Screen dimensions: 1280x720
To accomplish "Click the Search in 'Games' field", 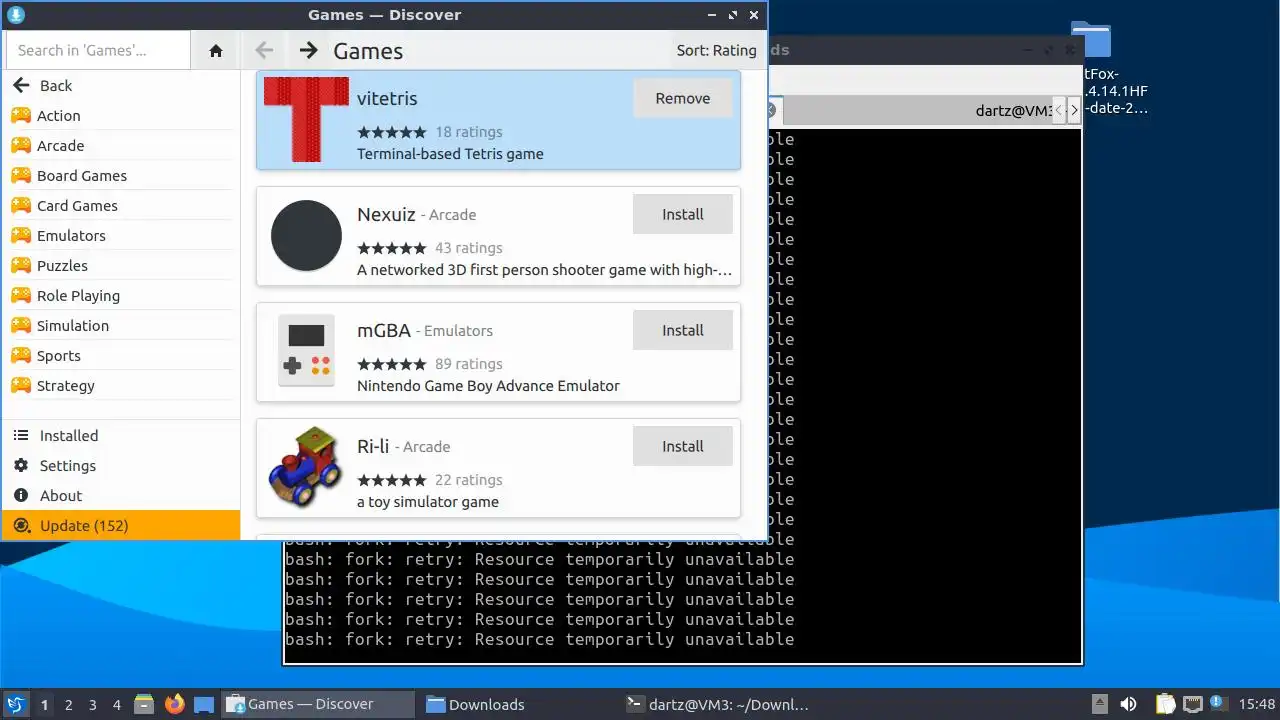I will [98, 50].
